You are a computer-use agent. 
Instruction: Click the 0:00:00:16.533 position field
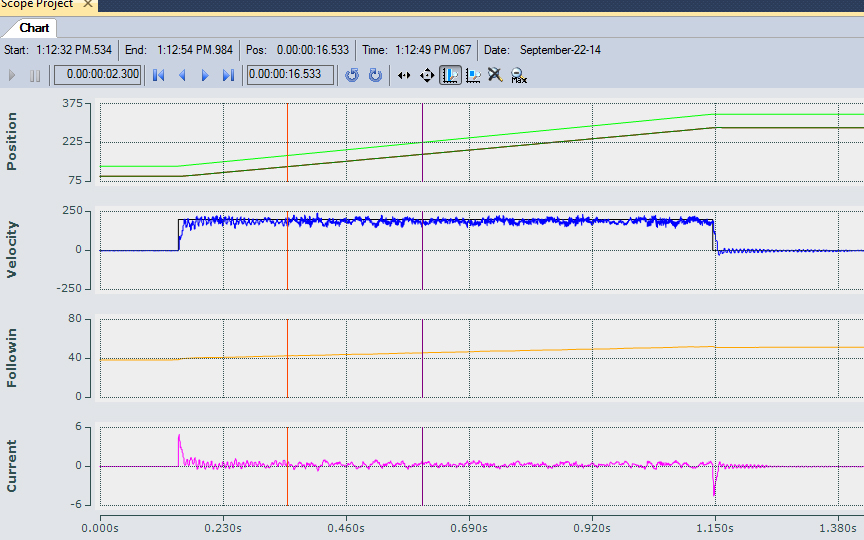(290, 75)
